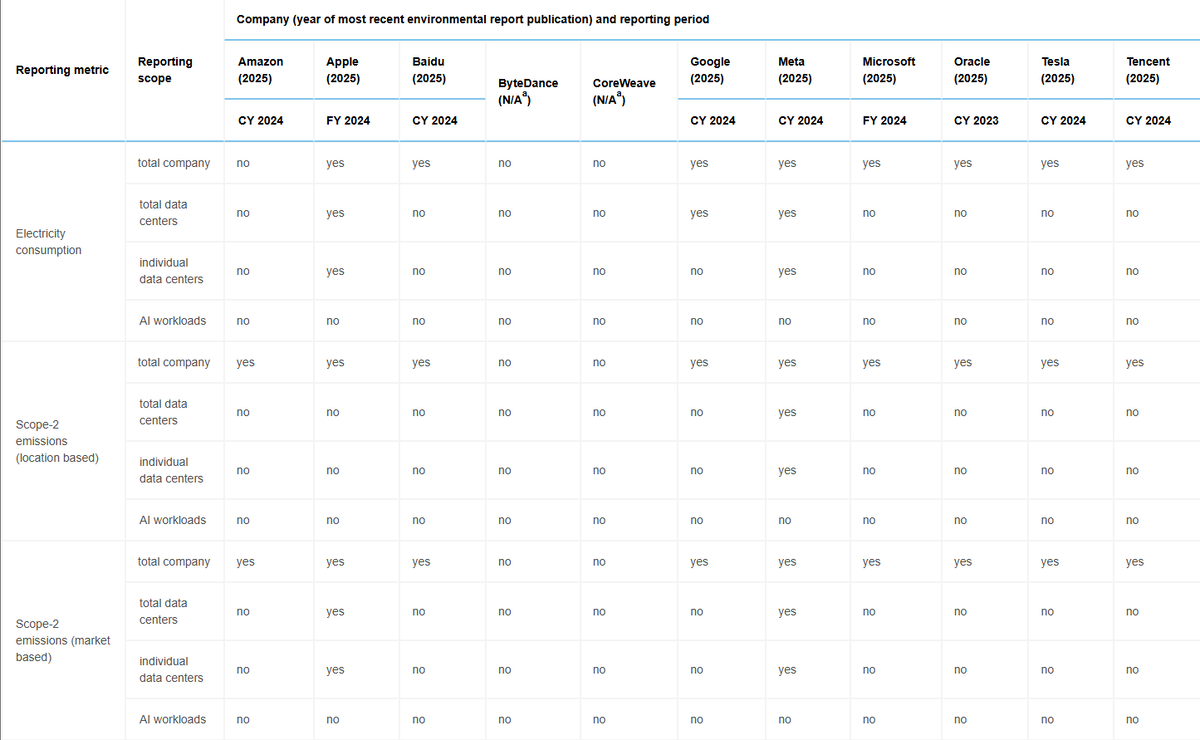The width and height of the screenshot is (1200, 740).
Task: Click the 'Reporting scope' column header
Action: 165,70
